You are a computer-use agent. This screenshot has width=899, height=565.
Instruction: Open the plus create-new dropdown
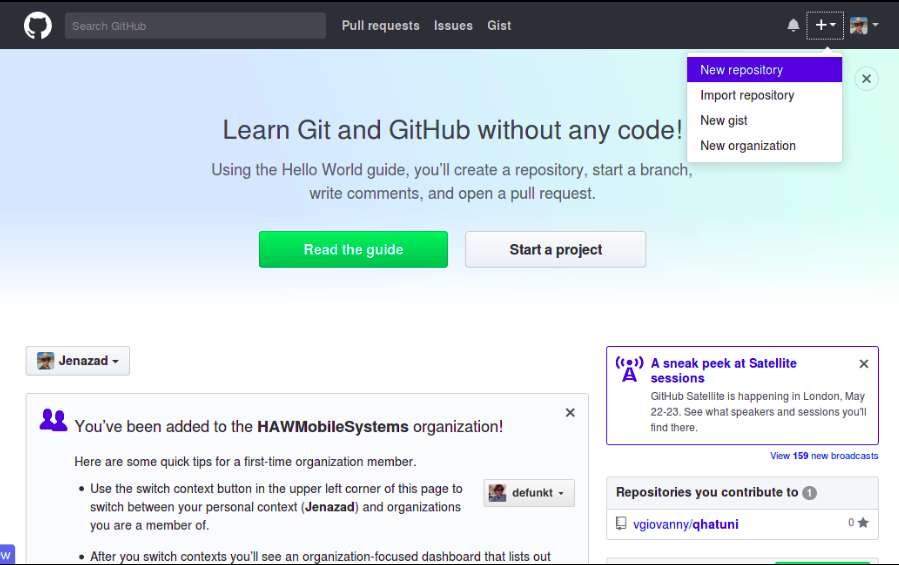pos(825,25)
